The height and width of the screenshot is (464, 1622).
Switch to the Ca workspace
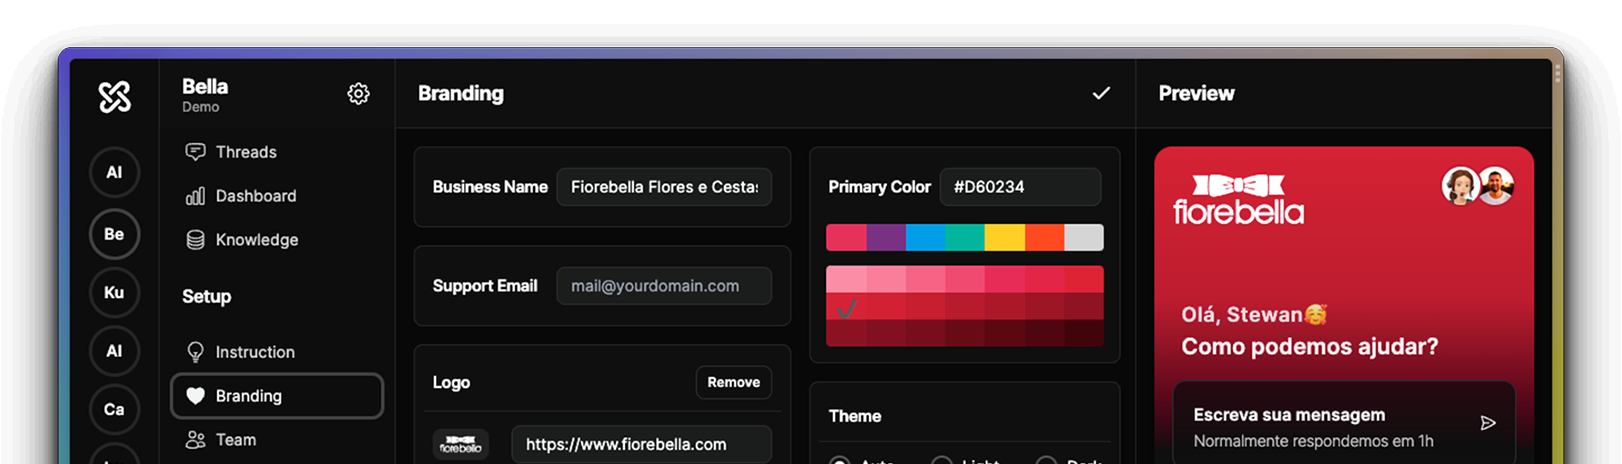pyautogui.click(x=114, y=409)
